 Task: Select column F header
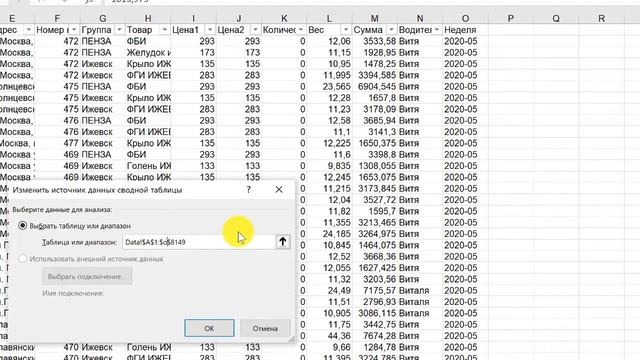(57, 18)
